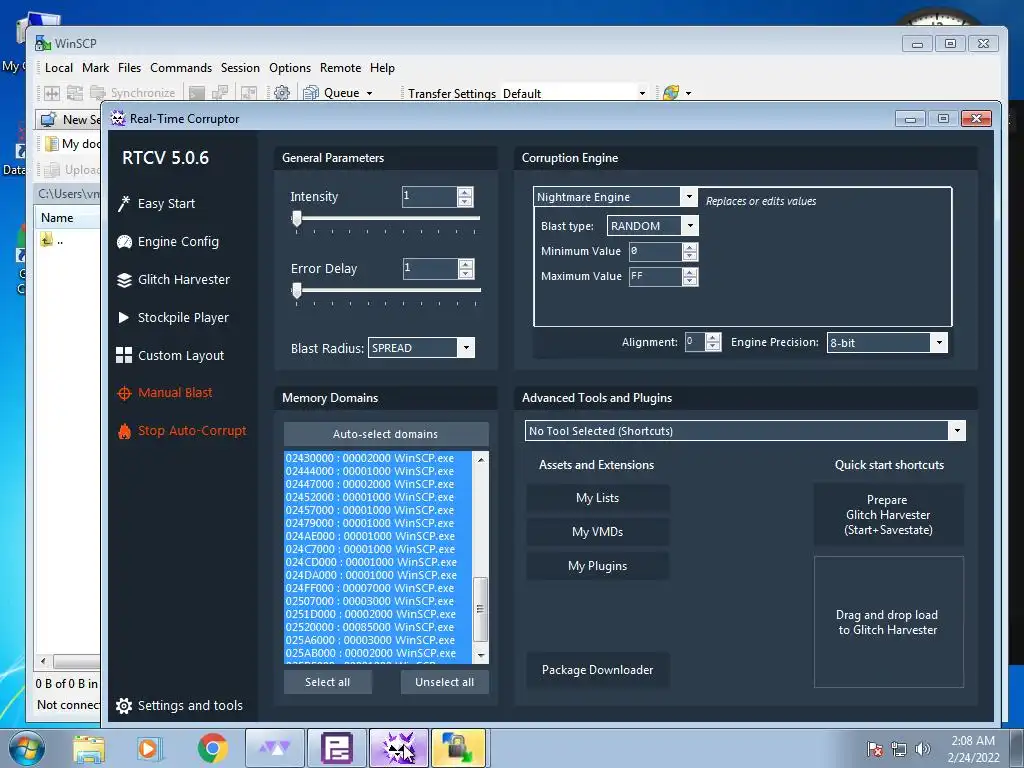Open WinSCP Options menu

coord(290,68)
